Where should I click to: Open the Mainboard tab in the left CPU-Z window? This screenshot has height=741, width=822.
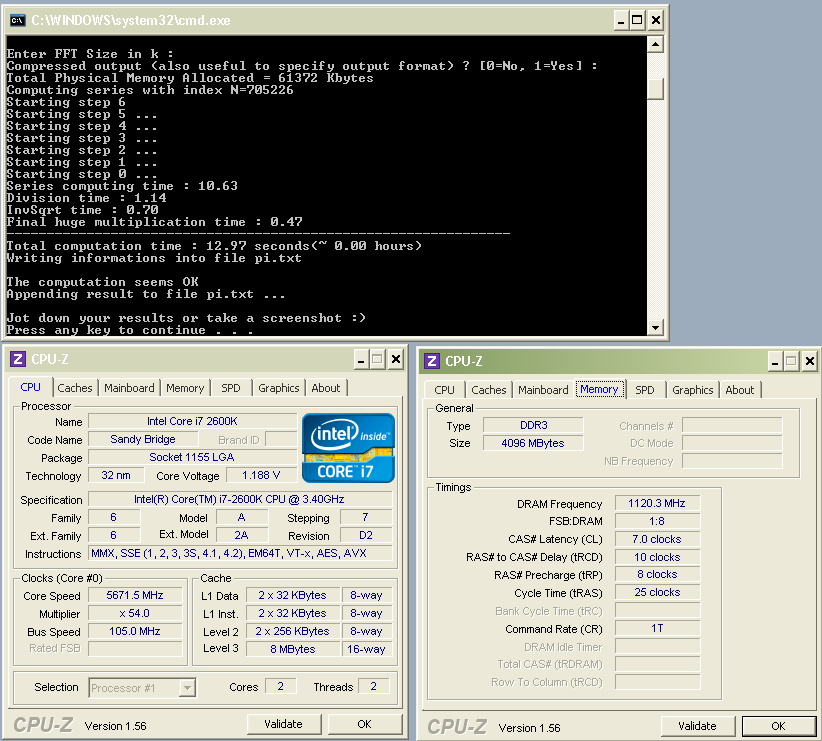[x=129, y=388]
